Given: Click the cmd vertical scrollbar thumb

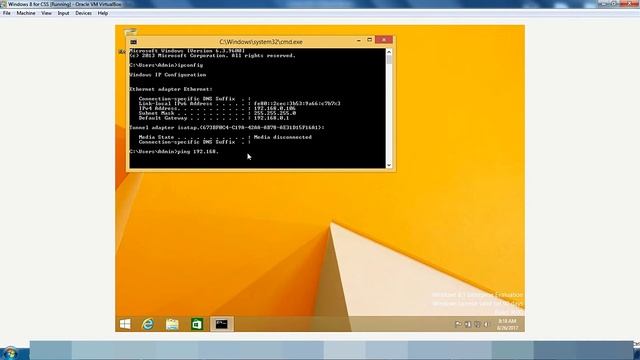Looking at the screenshot, I should (389, 60).
